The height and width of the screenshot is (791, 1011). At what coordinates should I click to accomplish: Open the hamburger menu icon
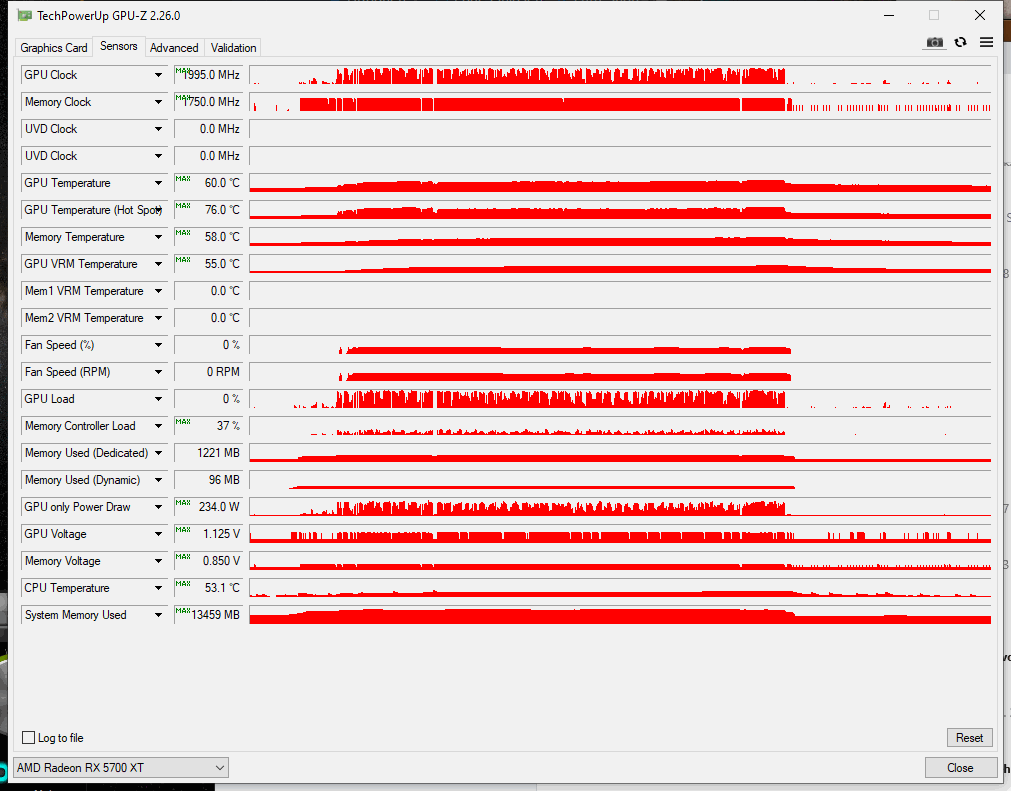click(x=986, y=43)
